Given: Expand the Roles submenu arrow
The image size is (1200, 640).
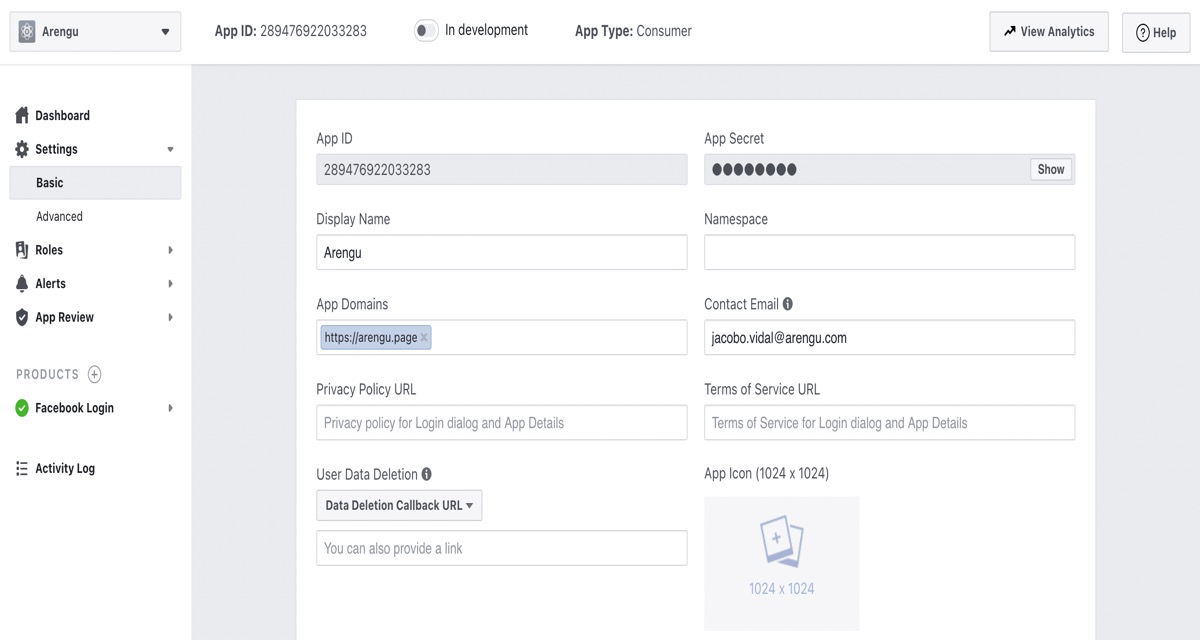Looking at the screenshot, I should point(170,250).
